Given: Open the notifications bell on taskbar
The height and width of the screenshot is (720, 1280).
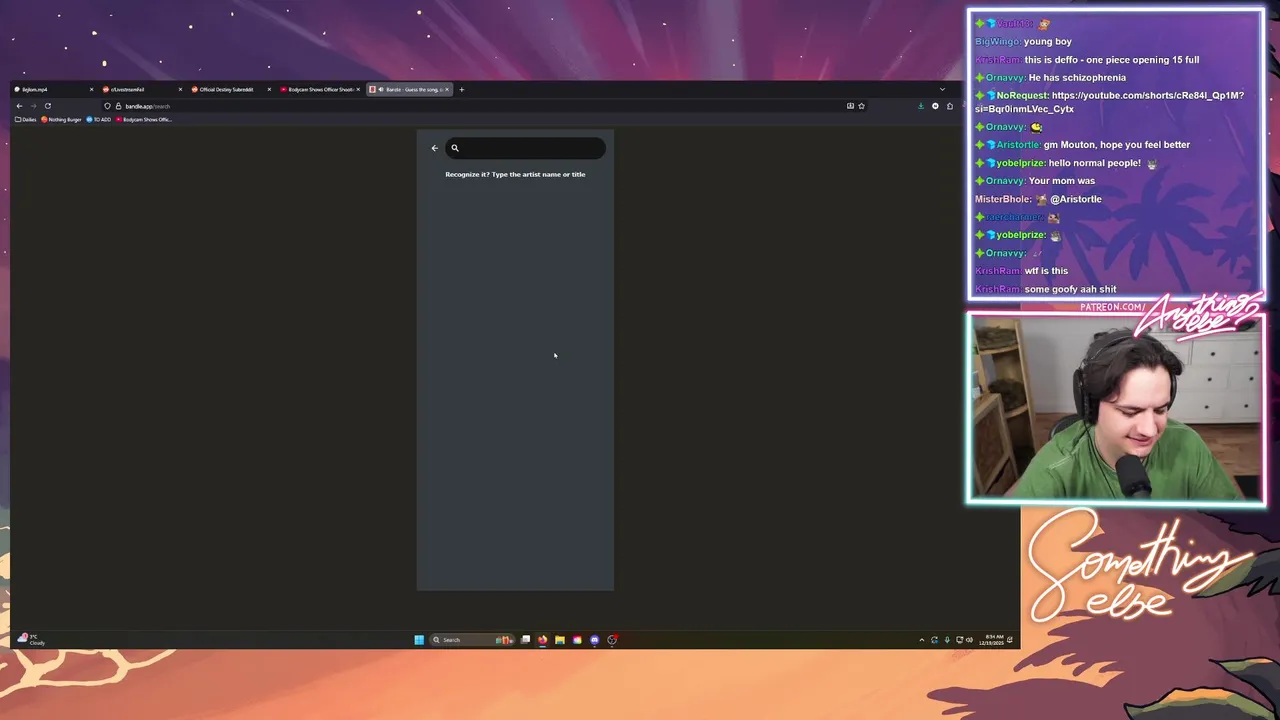Looking at the screenshot, I should [1010, 640].
